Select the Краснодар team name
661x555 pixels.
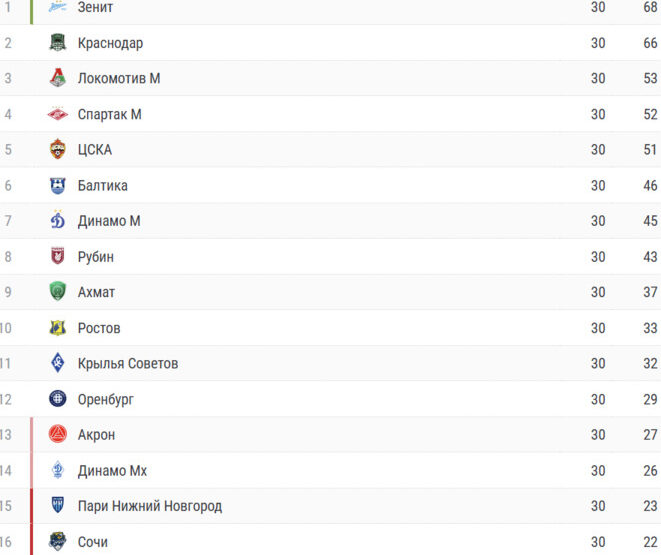[x=110, y=43]
